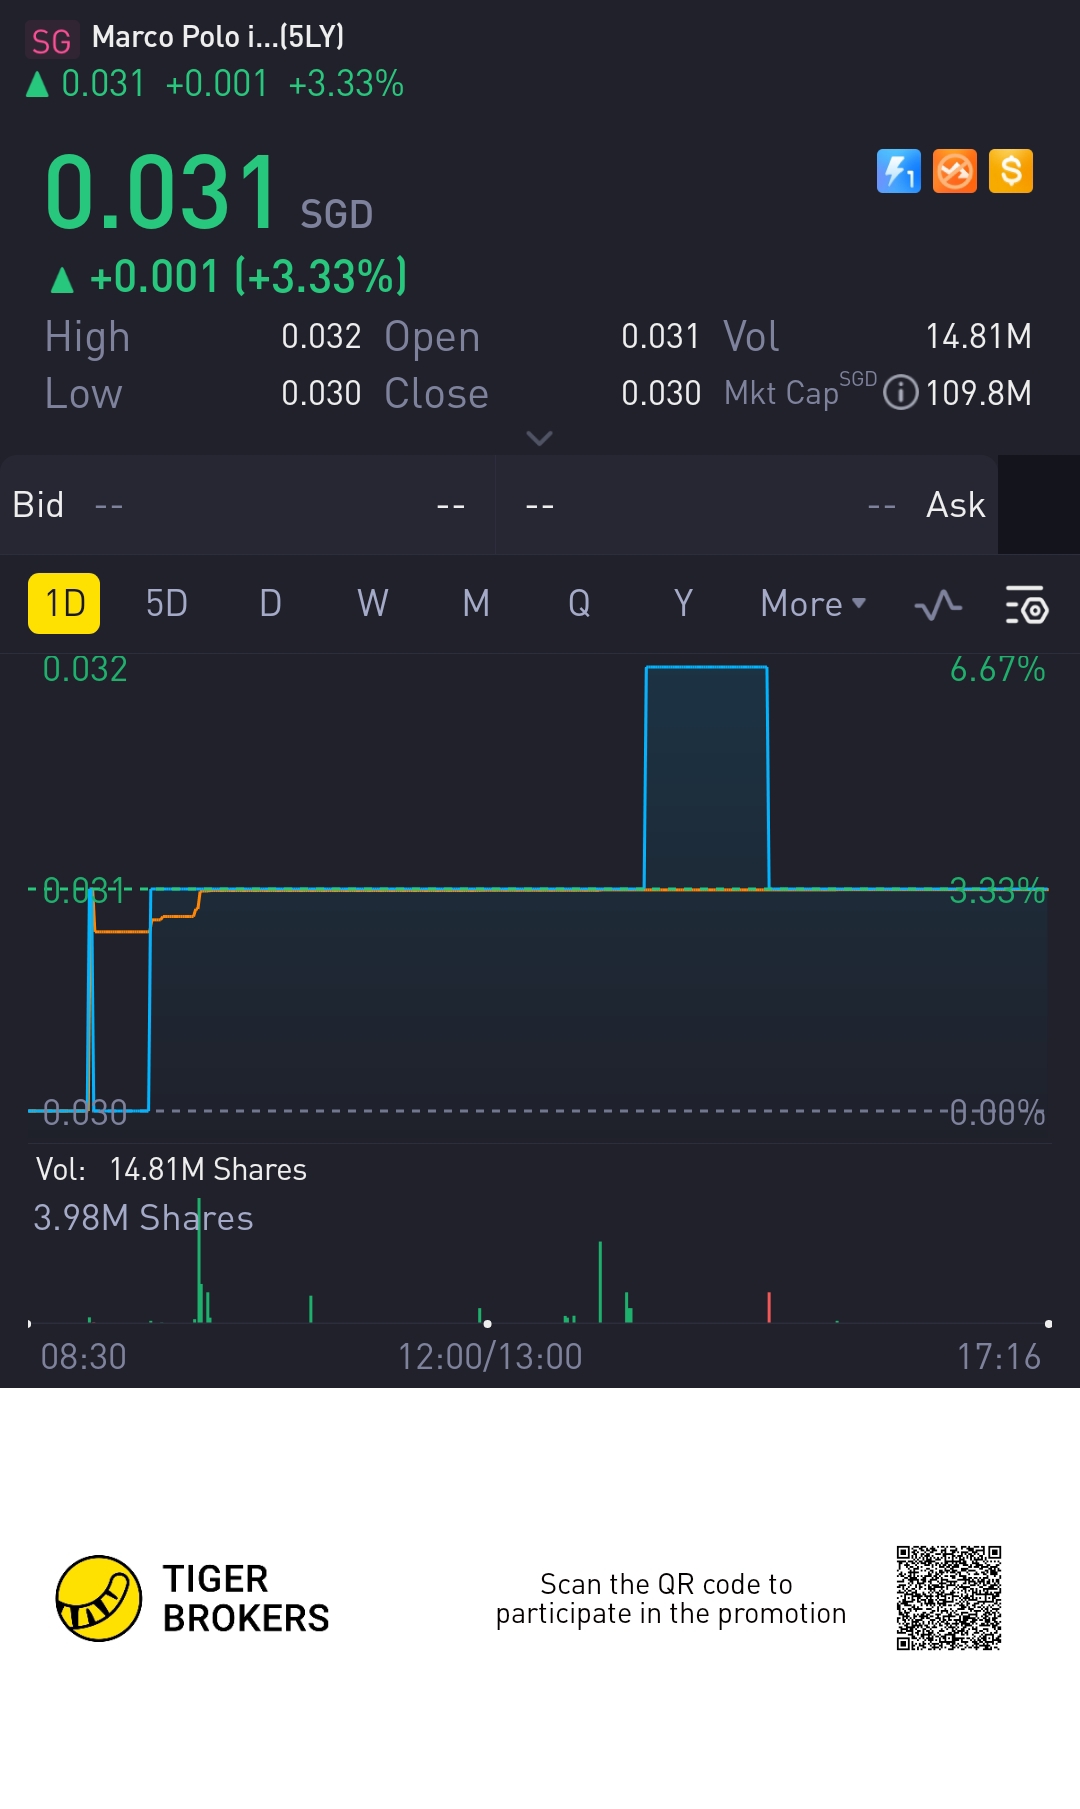Tap the SG market badge
This screenshot has height=1809, width=1080.
[51, 41]
